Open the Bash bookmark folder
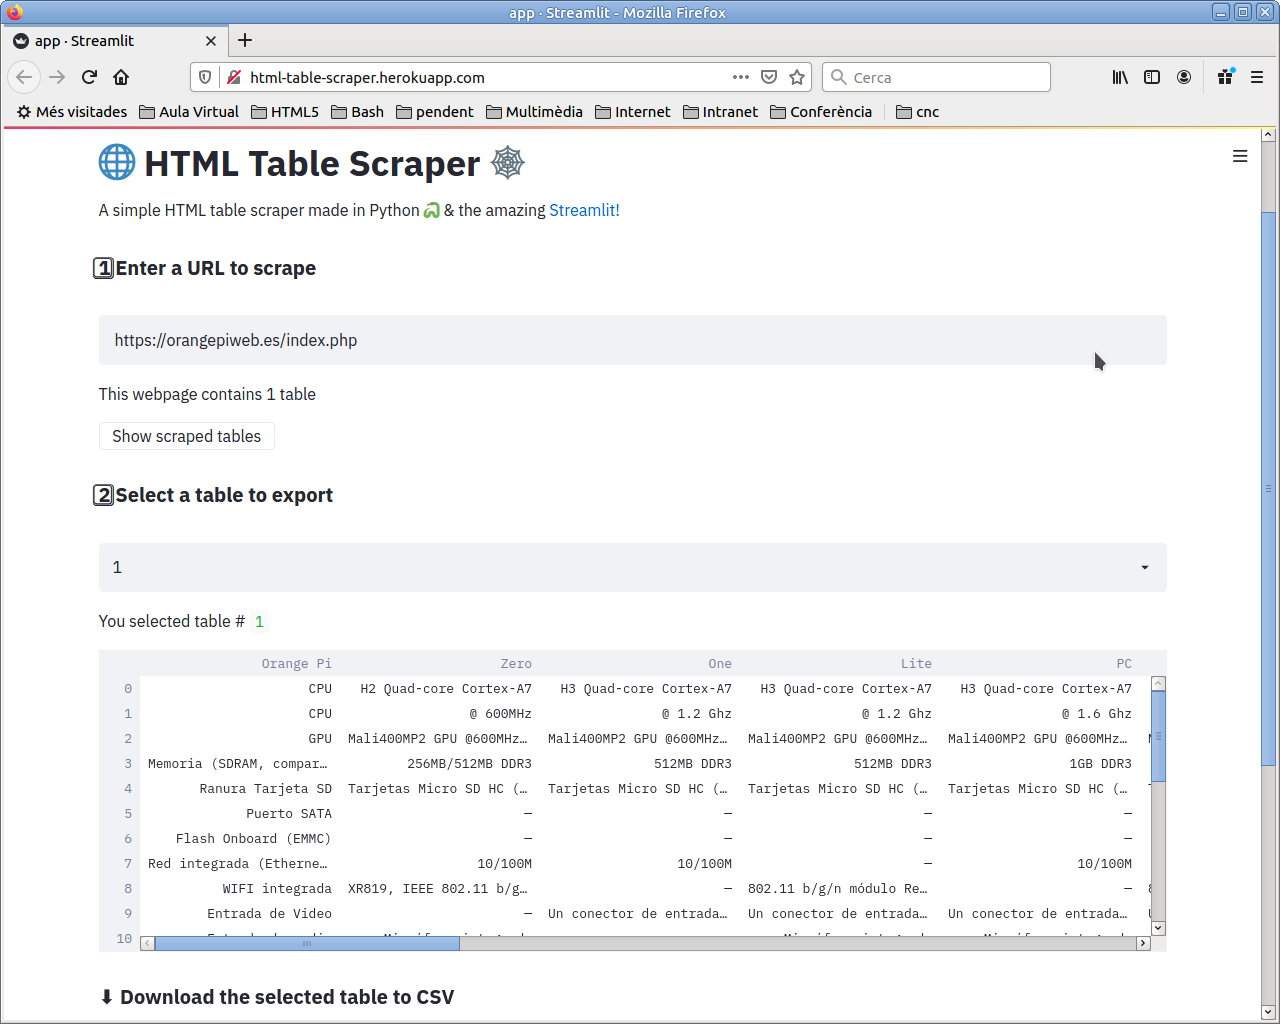The height and width of the screenshot is (1024, 1280). tap(358, 112)
